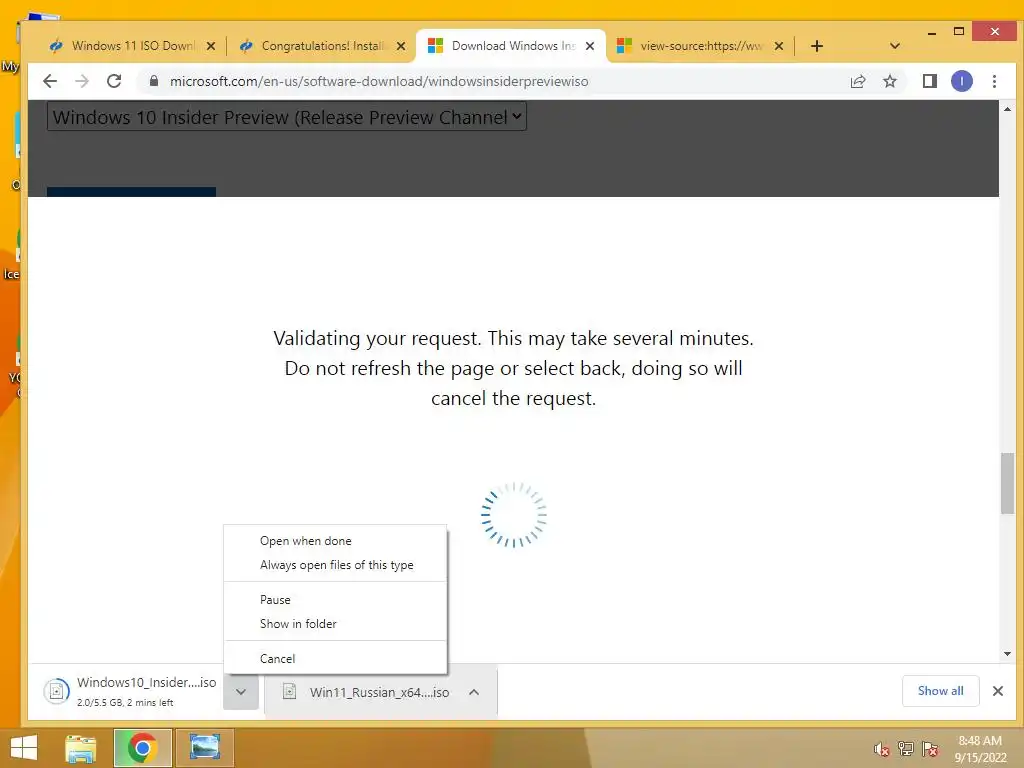The image size is (1024, 768).
Task: Close the view-source tab
Action: pyautogui.click(x=778, y=46)
